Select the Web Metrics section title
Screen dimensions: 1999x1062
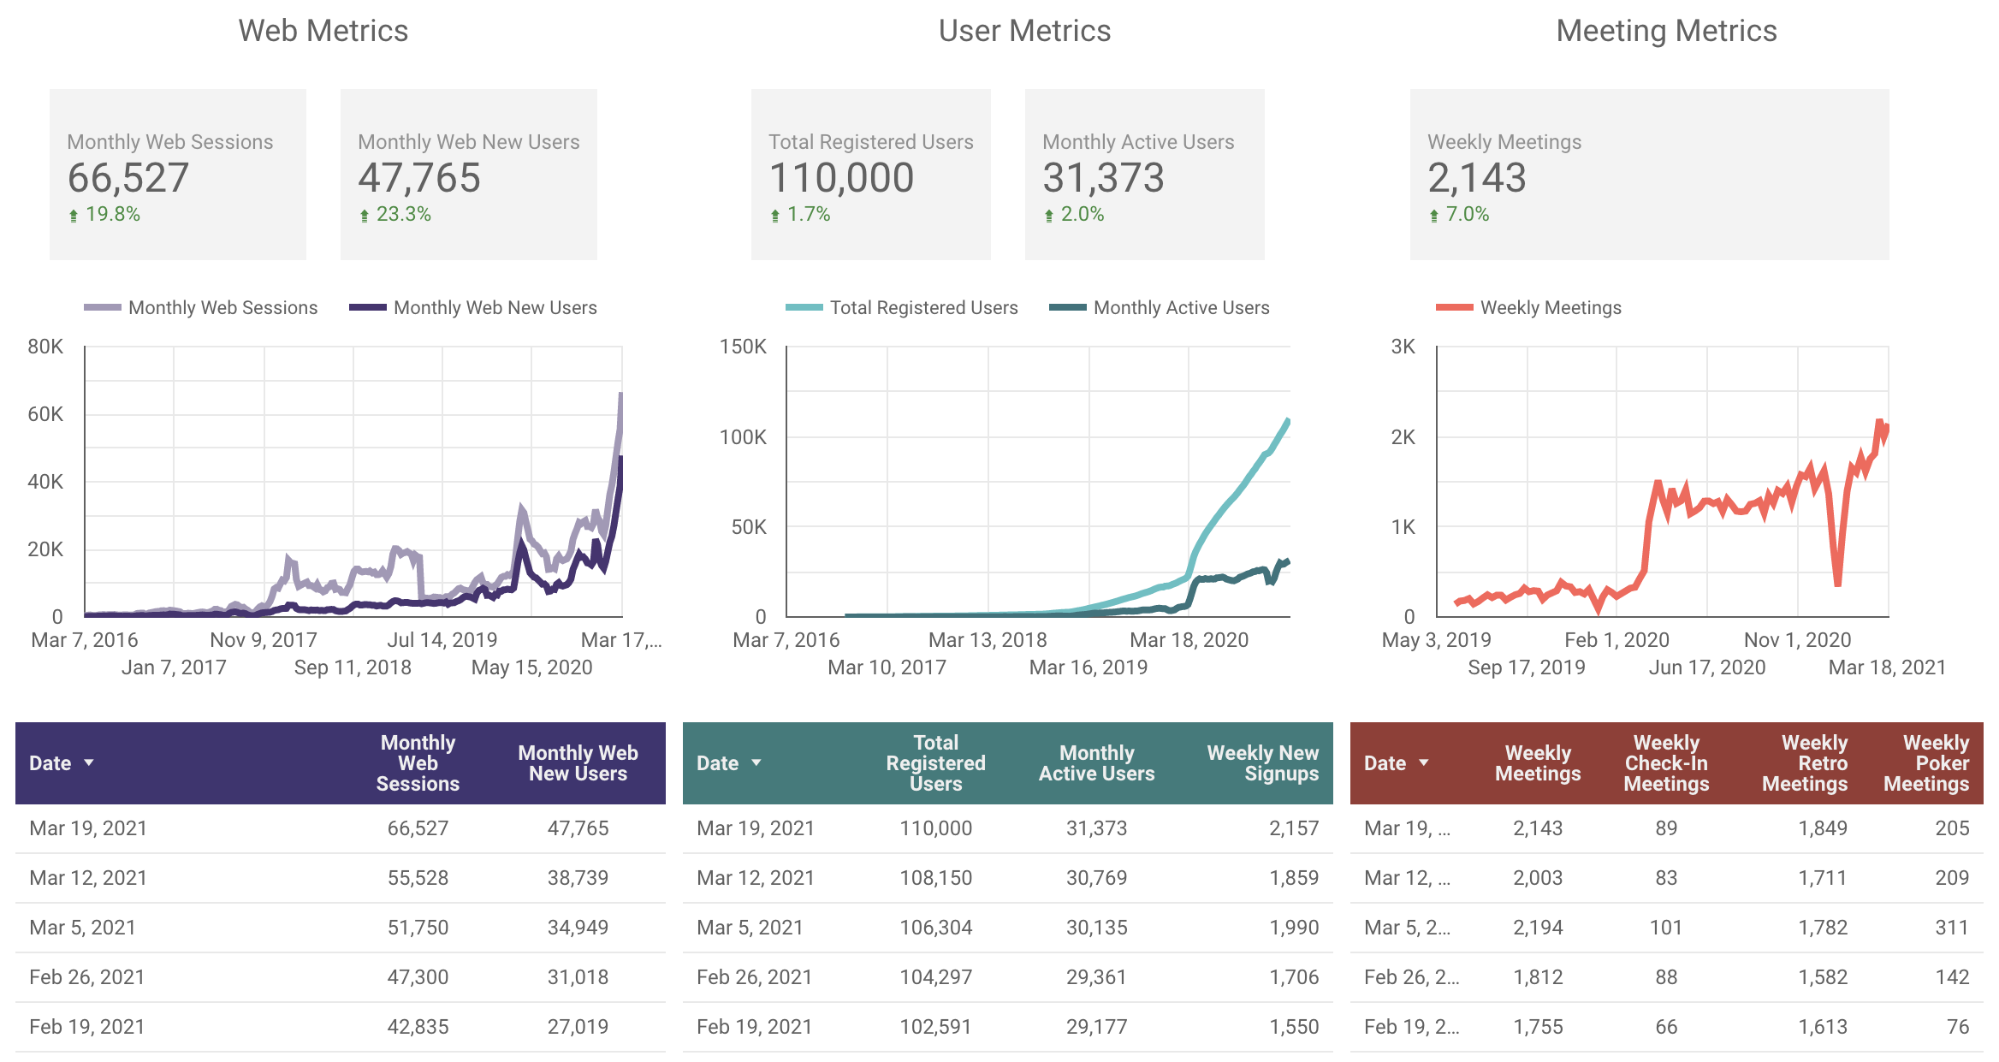(322, 30)
